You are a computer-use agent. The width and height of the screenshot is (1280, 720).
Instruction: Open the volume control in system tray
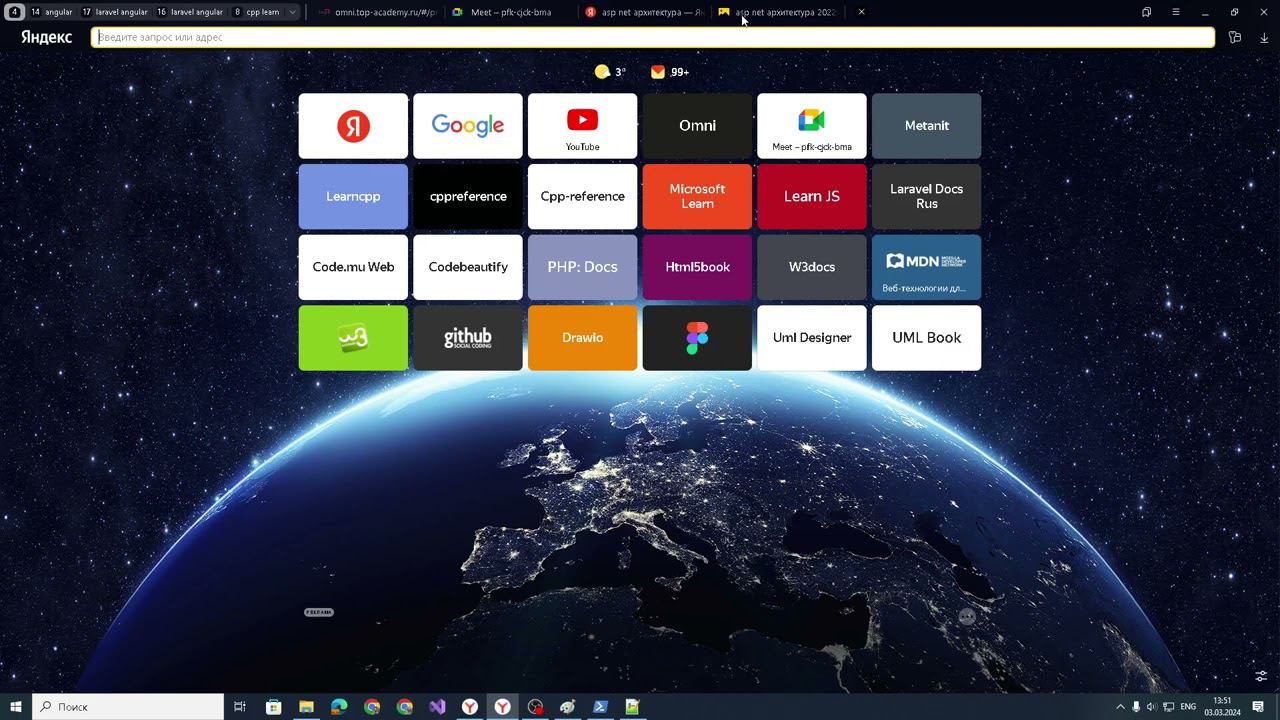coord(1152,707)
